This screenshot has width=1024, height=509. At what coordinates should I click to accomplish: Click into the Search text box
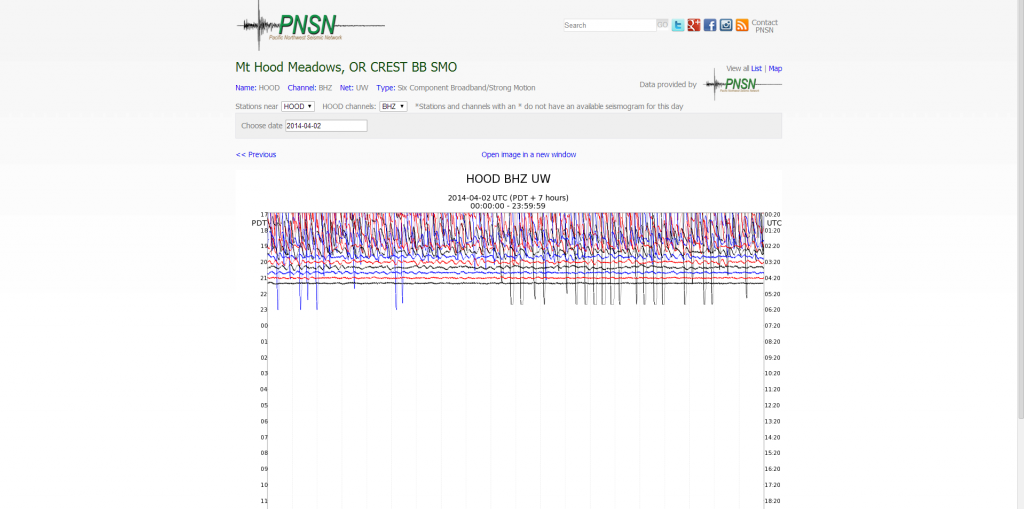click(609, 25)
